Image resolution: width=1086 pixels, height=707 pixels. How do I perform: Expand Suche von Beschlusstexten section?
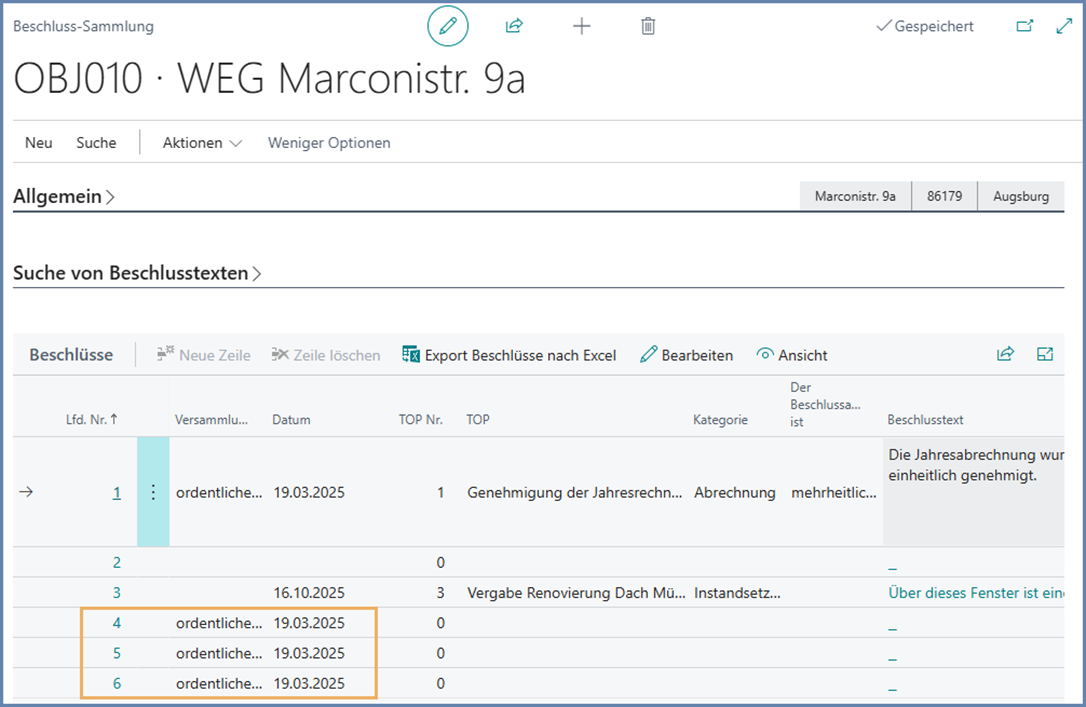pyautogui.click(x=137, y=273)
